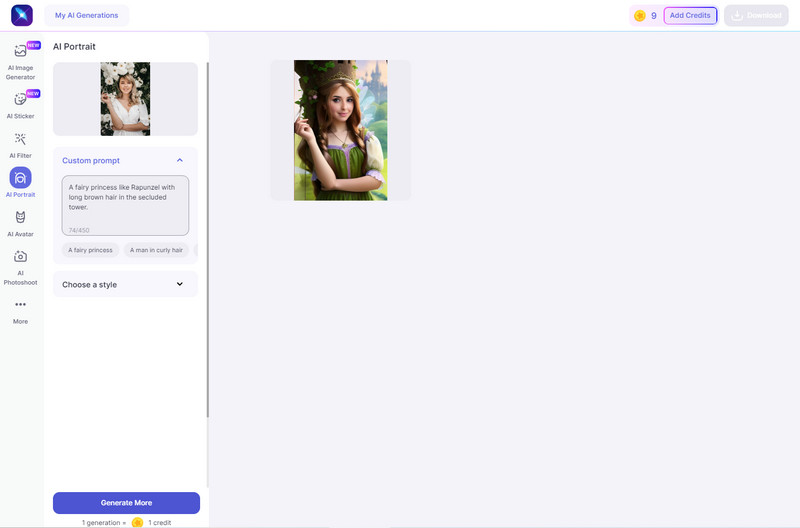The width and height of the screenshot is (800, 528).
Task: Select the AI Sticker tool
Action: coord(20,100)
